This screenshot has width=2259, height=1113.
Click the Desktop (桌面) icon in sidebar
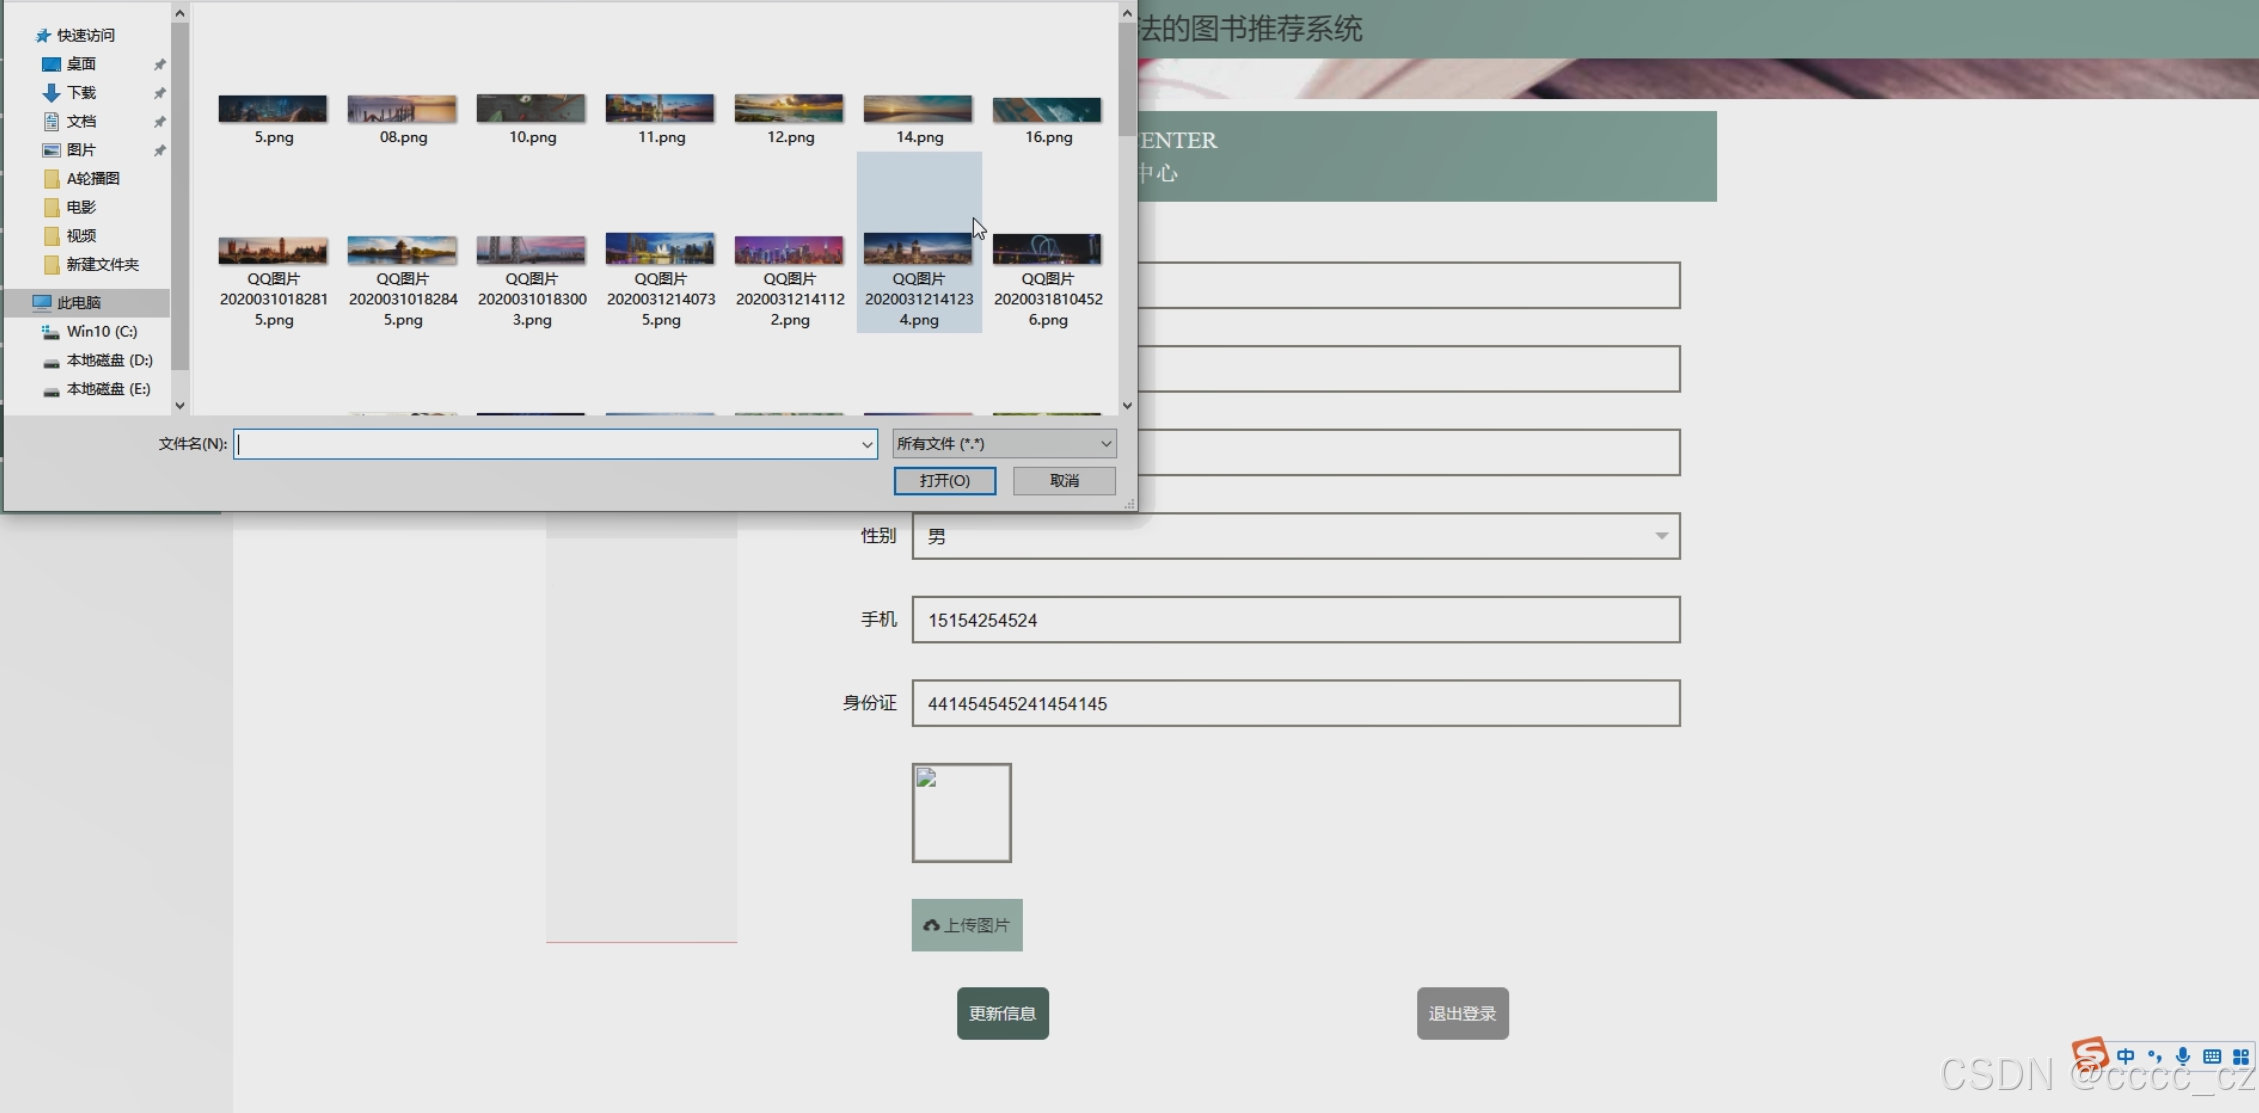click(x=51, y=64)
